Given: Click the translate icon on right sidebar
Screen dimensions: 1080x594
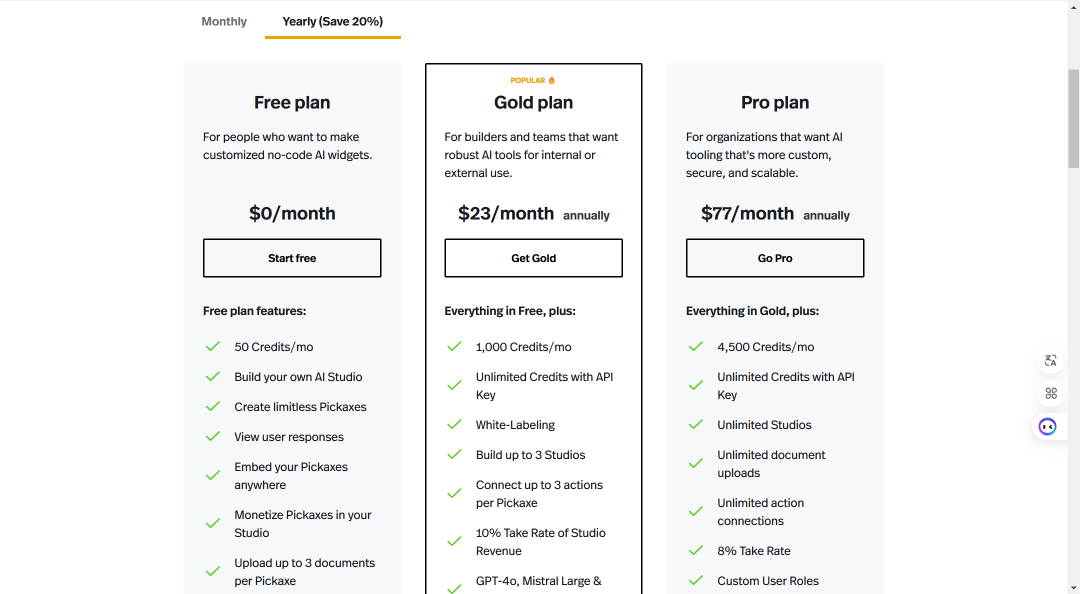Looking at the screenshot, I should [1050, 360].
